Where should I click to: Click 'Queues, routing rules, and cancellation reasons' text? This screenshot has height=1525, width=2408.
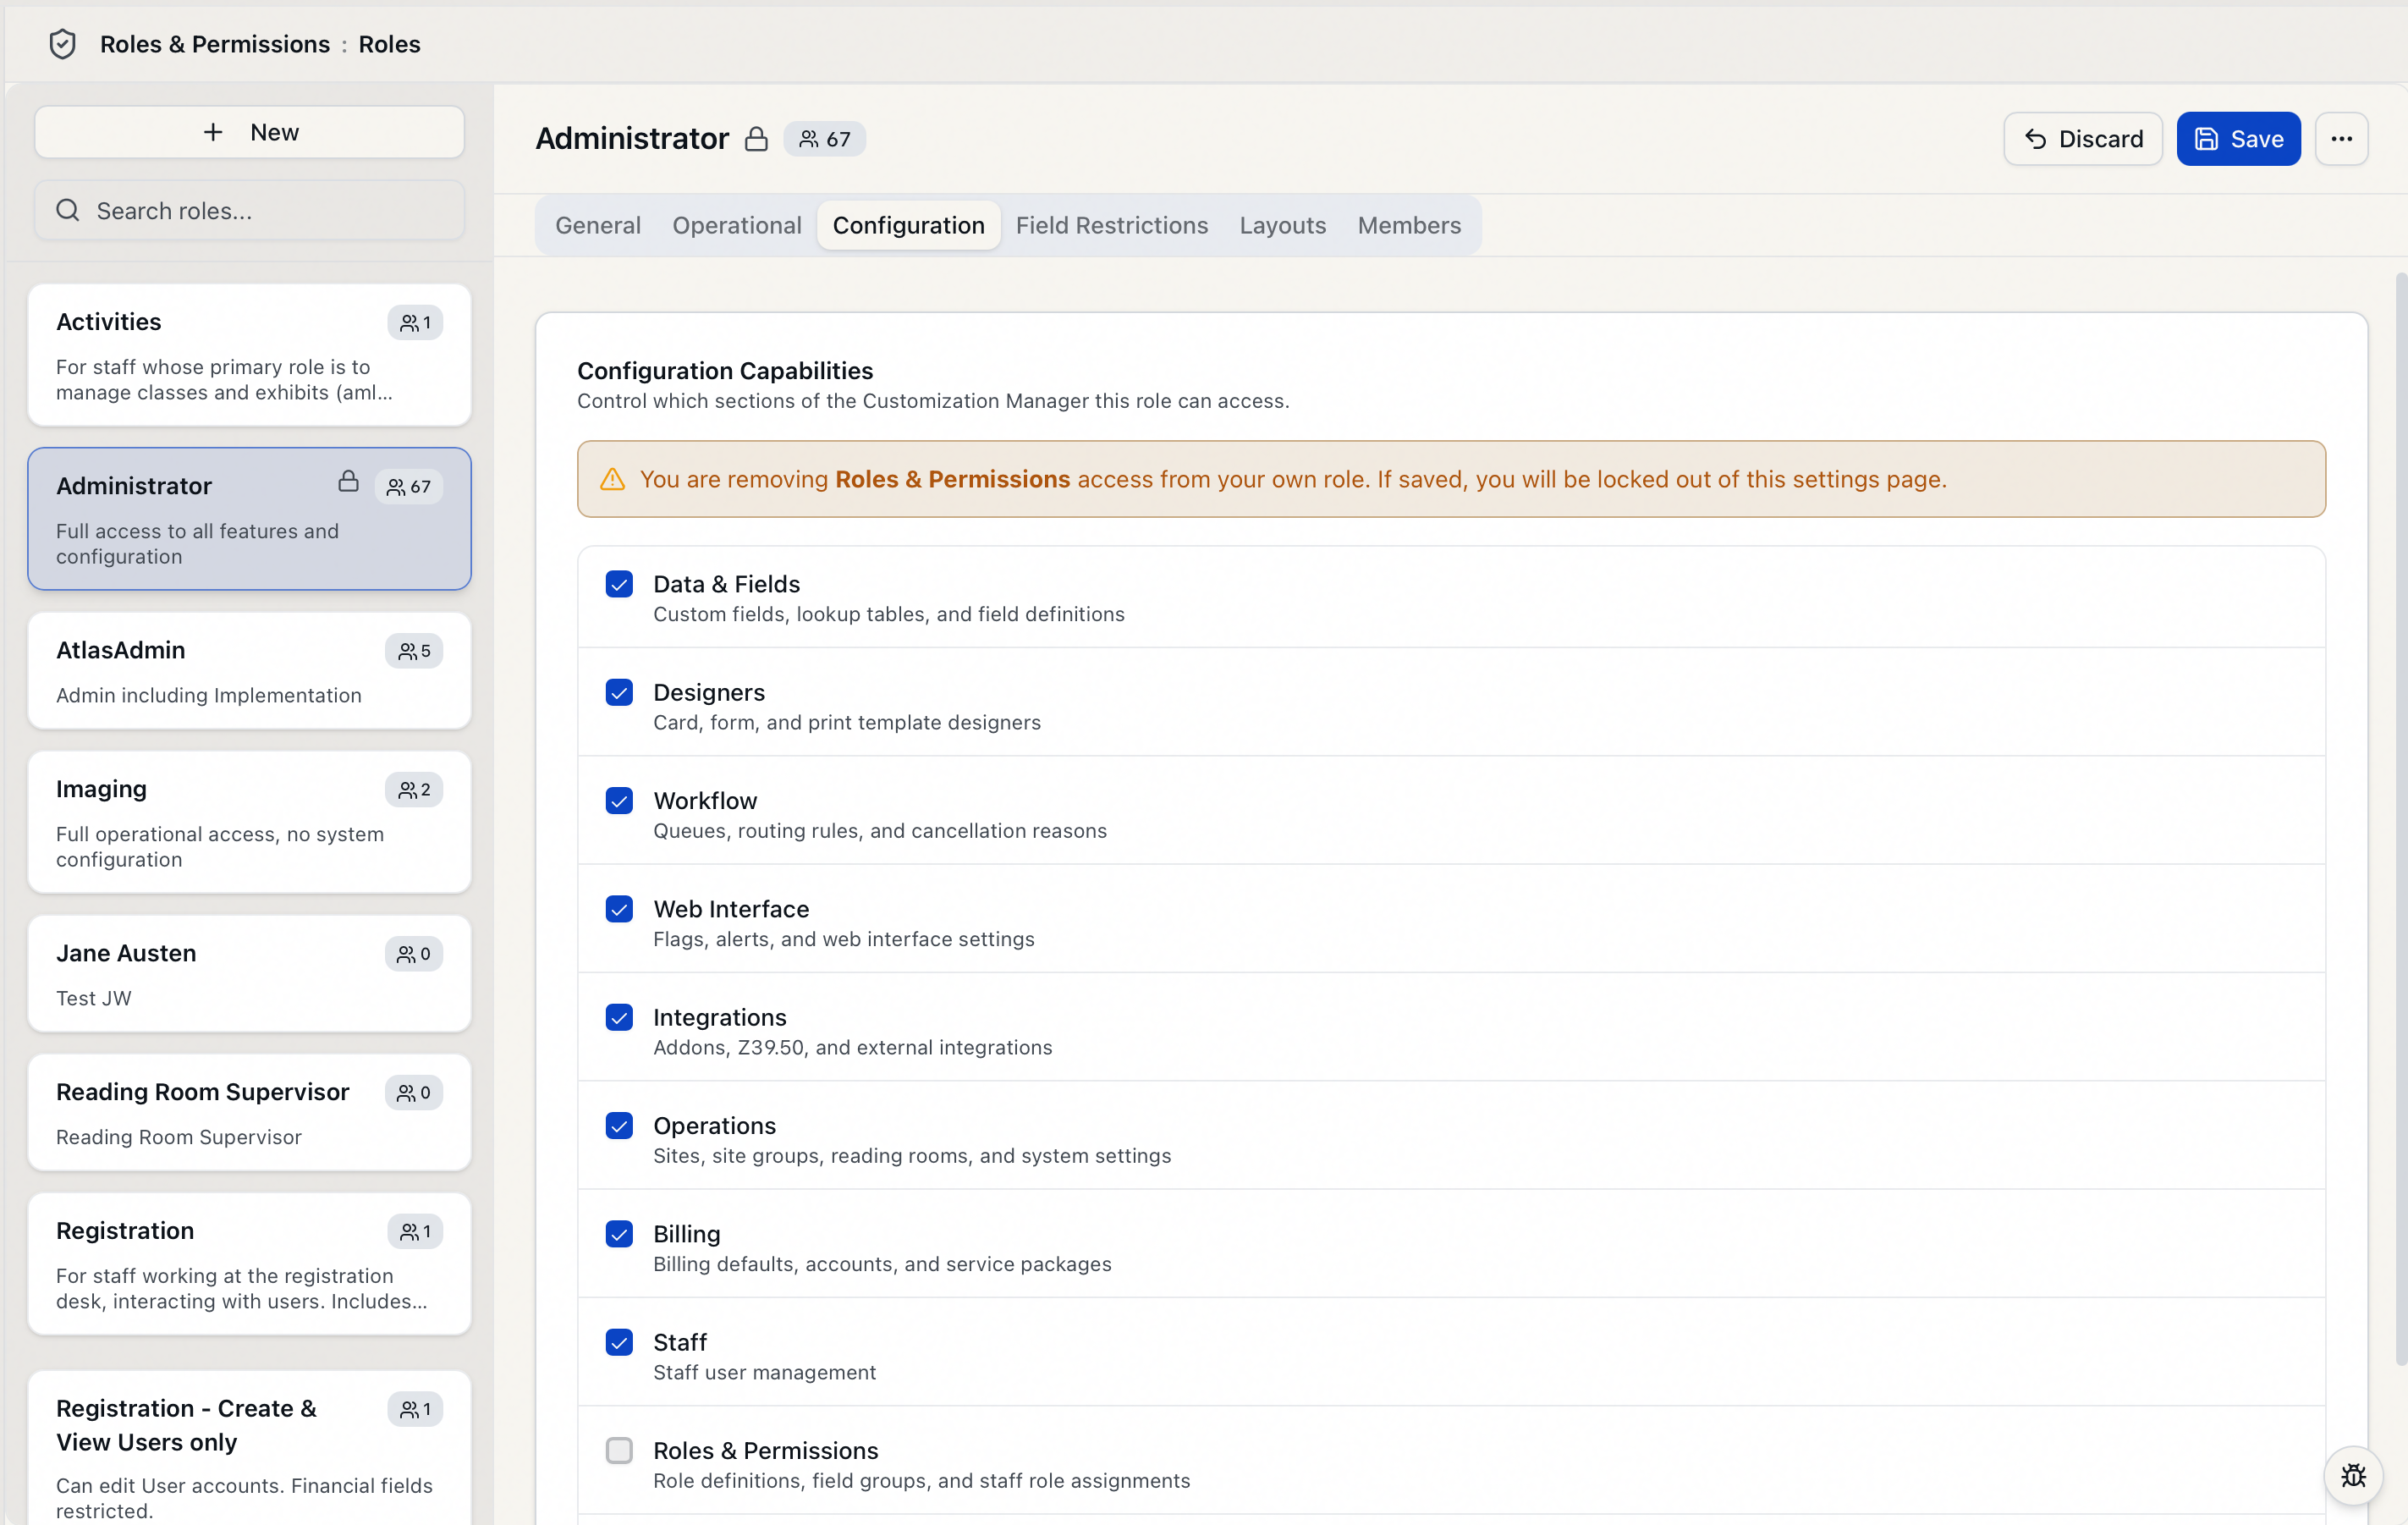click(x=880, y=831)
